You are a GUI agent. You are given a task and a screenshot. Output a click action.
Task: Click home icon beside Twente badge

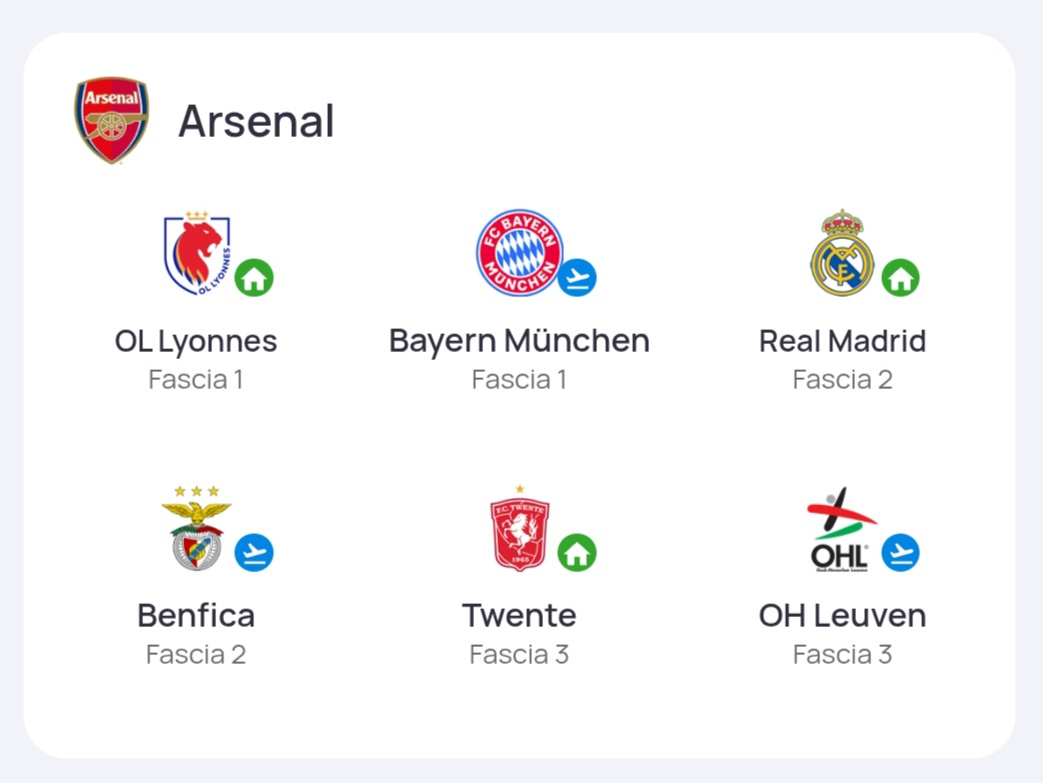click(x=577, y=552)
